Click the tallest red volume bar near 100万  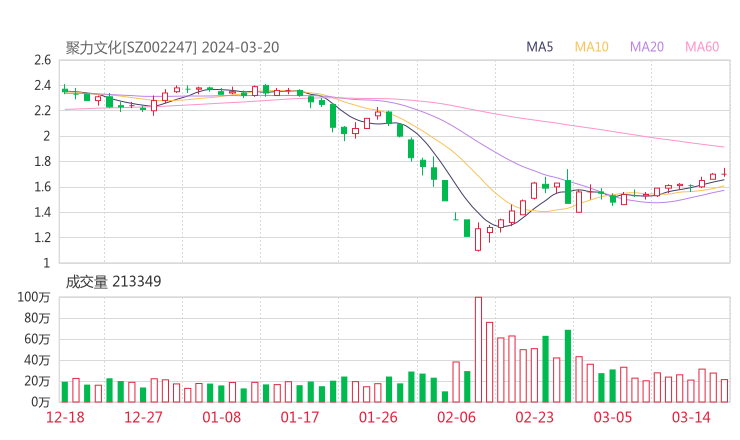[x=478, y=350]
